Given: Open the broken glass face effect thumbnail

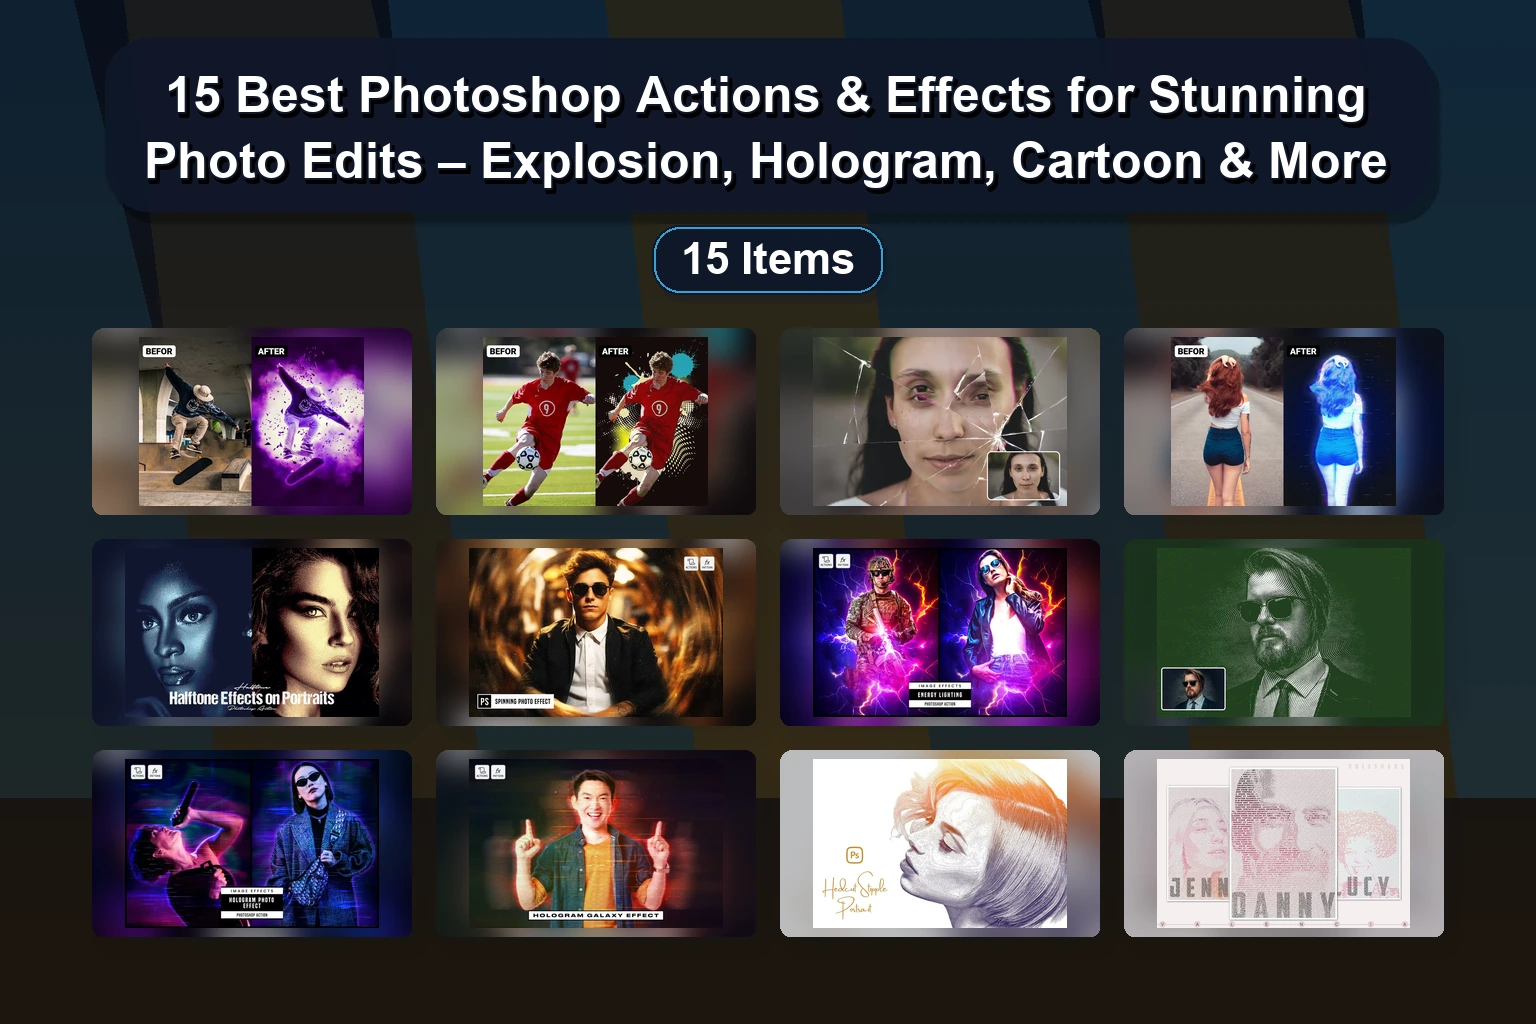Looking at the screenshot, I should (x=940, y=421).
